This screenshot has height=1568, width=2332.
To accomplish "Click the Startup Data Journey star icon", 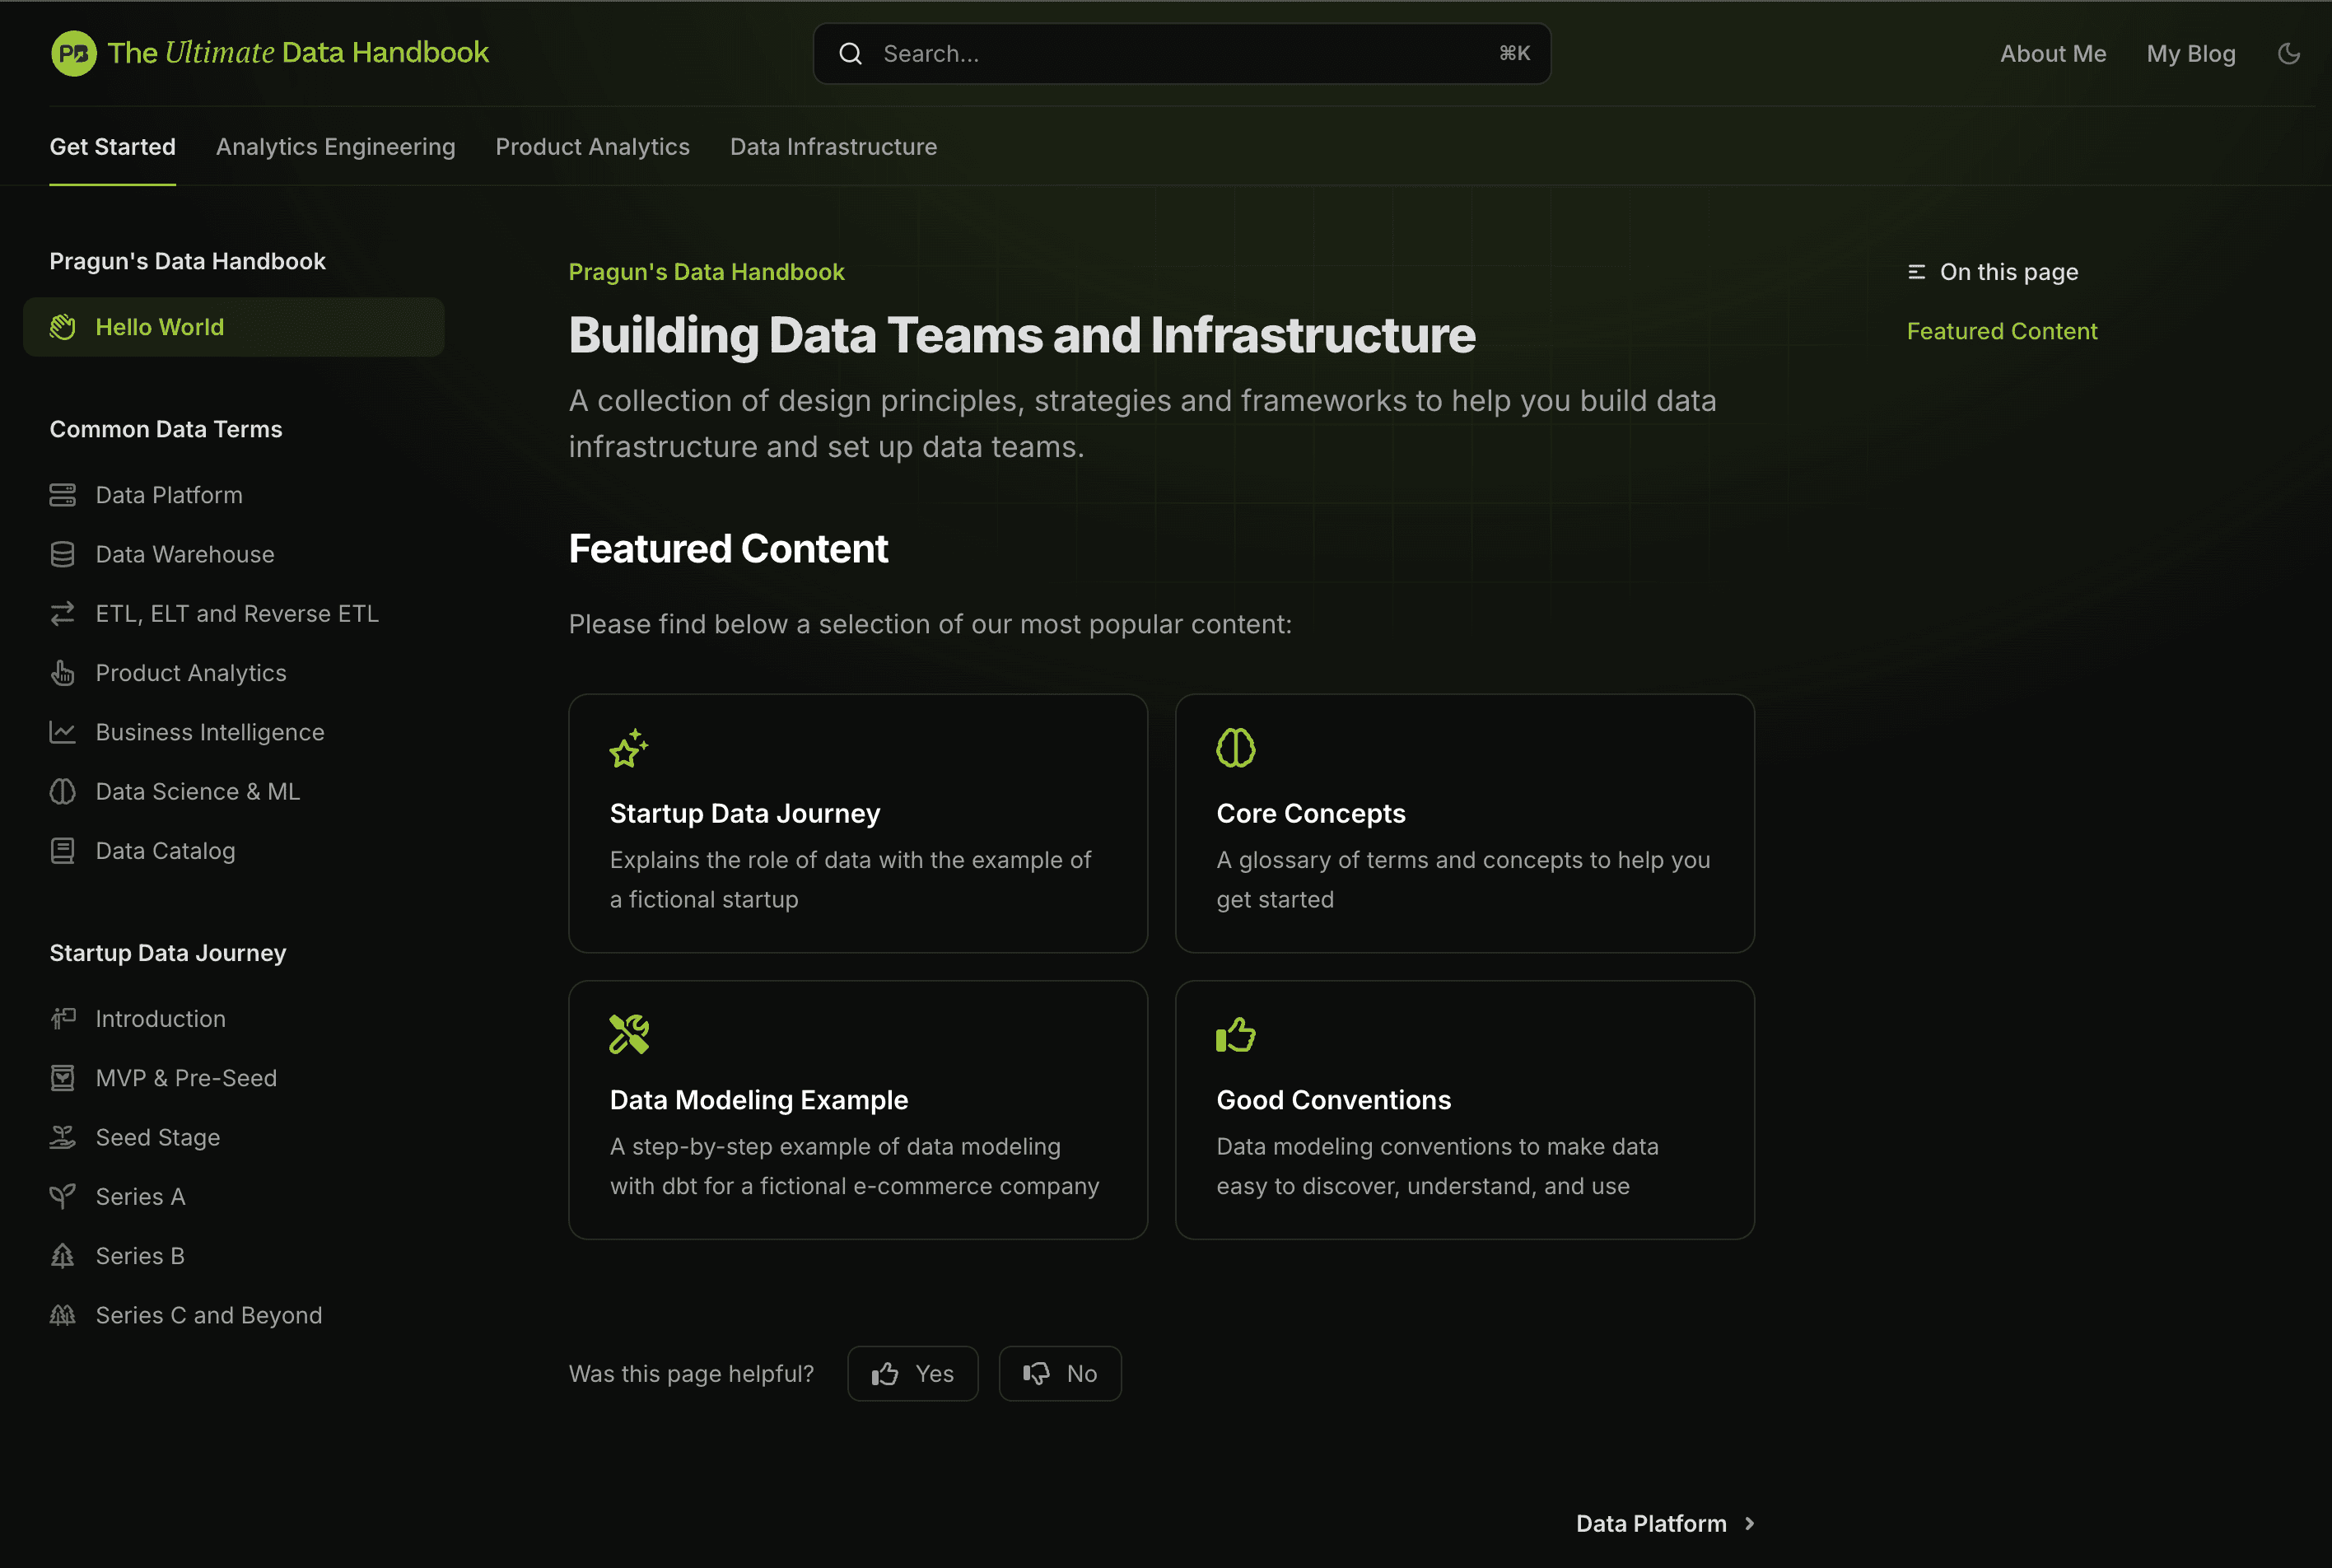I will point(629,749).
